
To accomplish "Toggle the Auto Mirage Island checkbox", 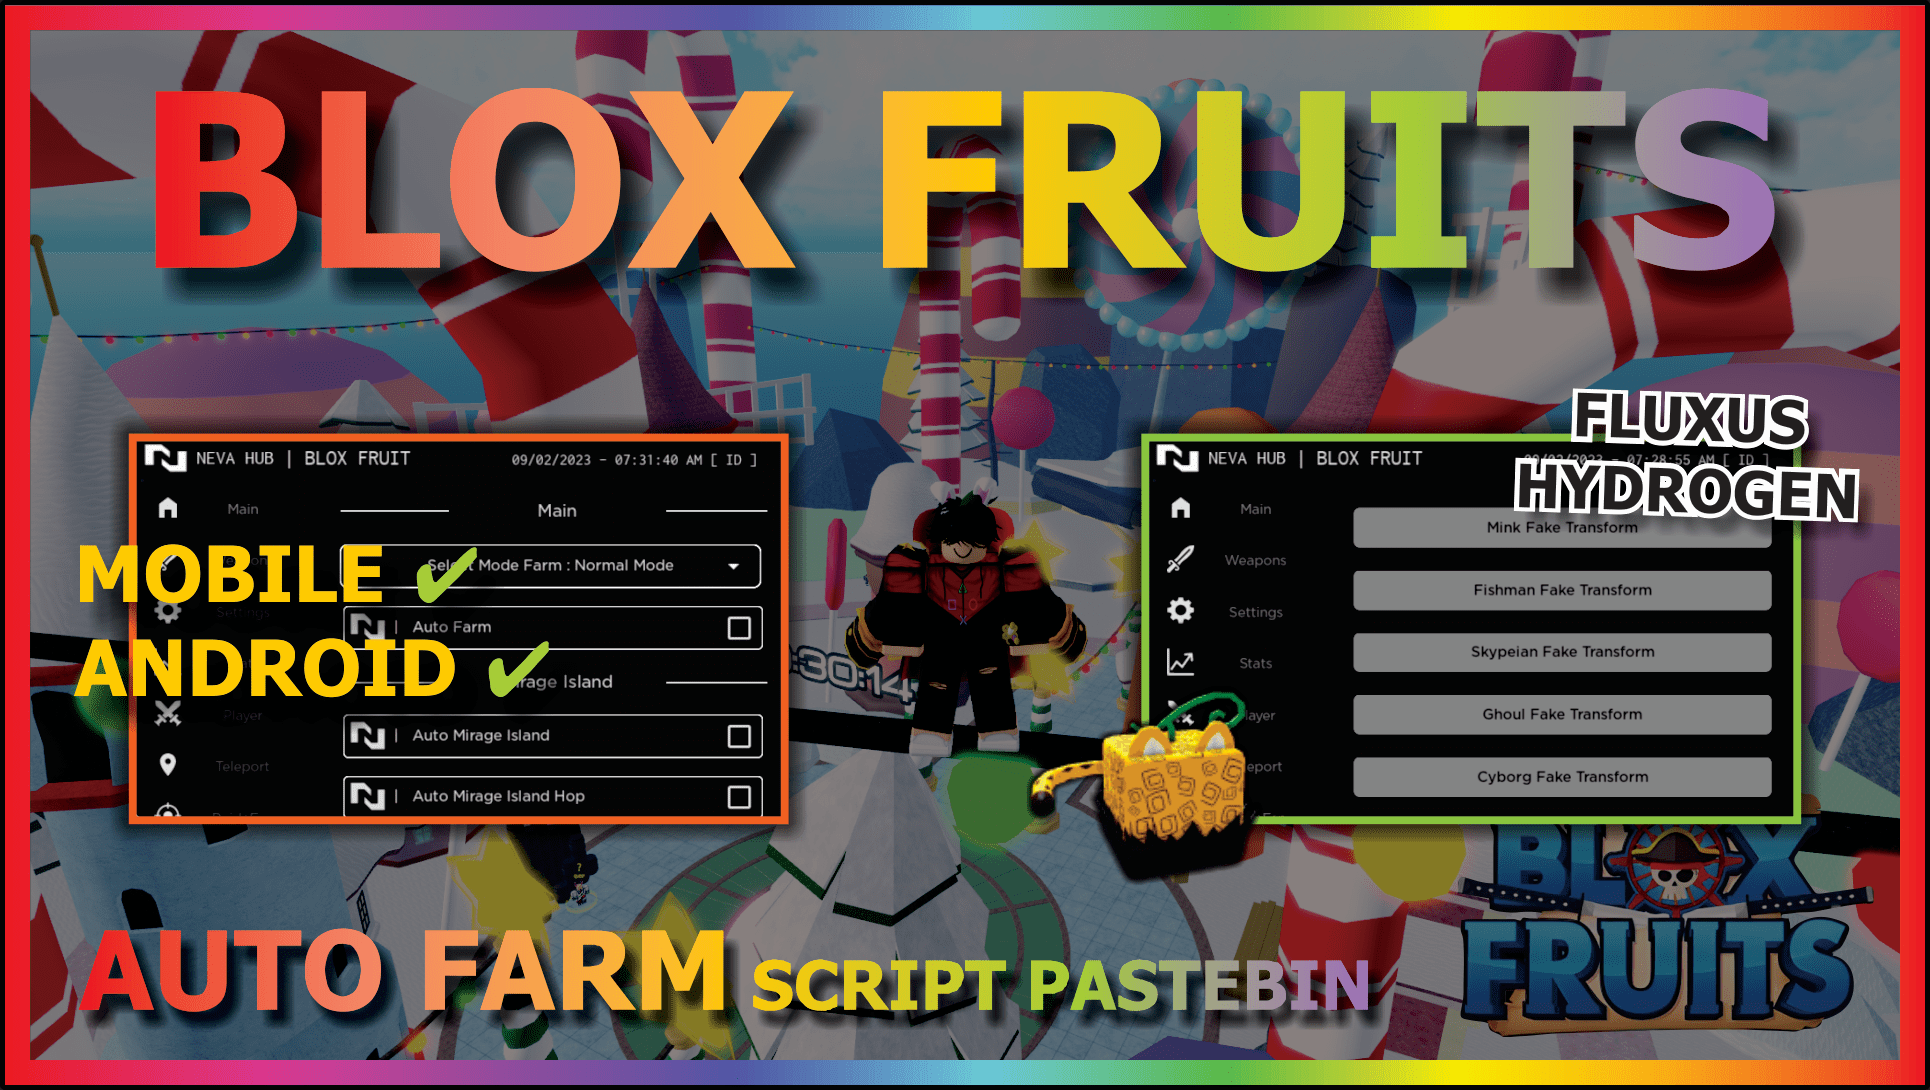I will point(746,741).
